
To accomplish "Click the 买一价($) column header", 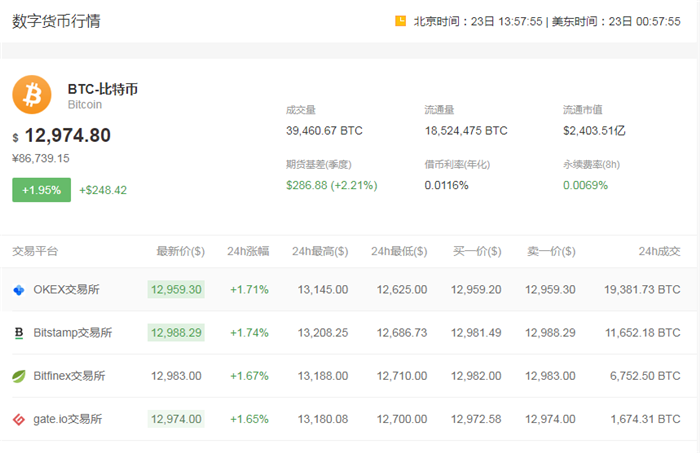I will [x=477, y=251].
